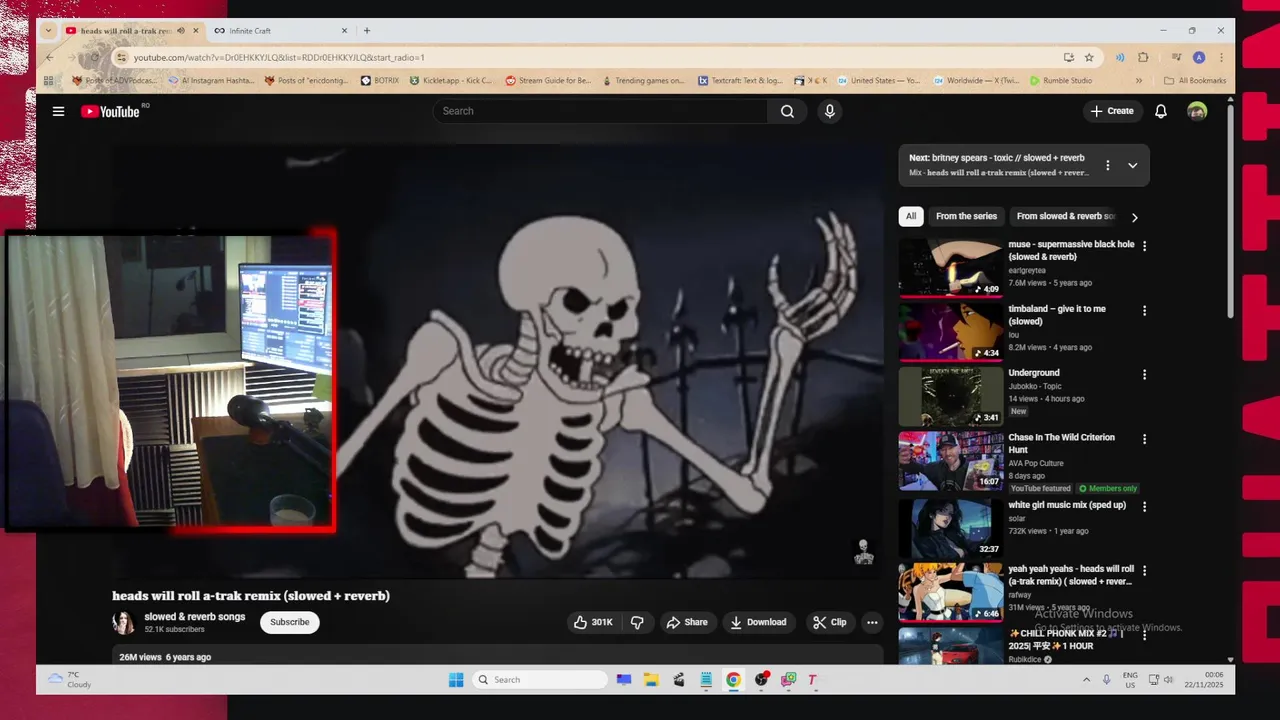Open more actions ellipsis under video

pos(872,622)
